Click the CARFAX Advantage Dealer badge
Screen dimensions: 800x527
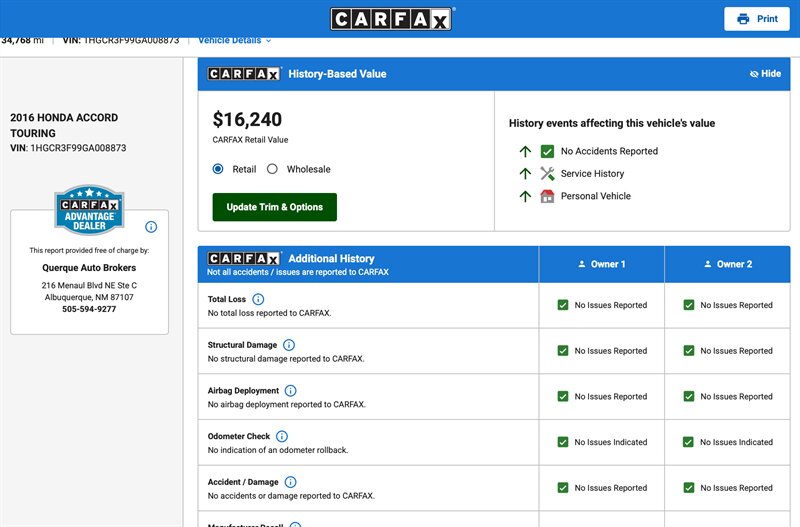(x=89, y=210)
